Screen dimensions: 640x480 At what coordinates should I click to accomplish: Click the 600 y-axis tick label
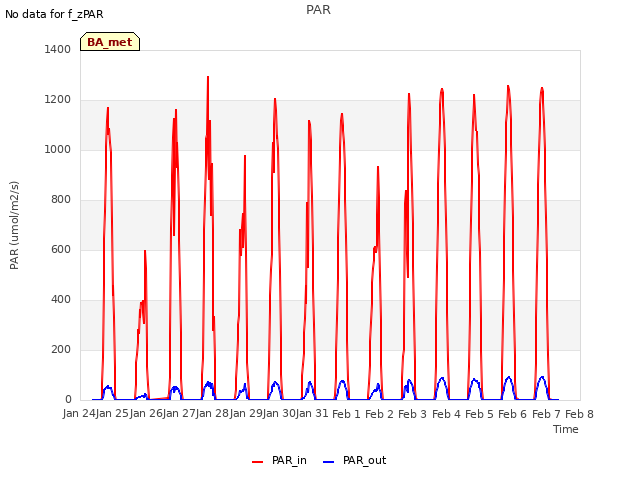61,249
